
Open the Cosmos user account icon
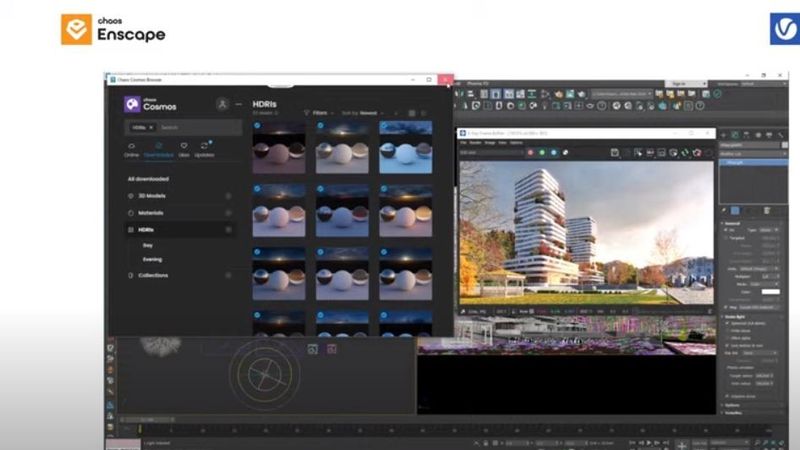pos(222,104)
